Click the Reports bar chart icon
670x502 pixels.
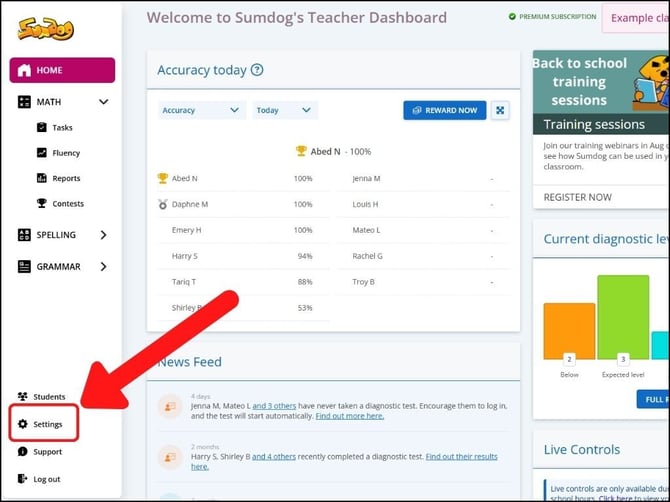click(x=41, y=178)
